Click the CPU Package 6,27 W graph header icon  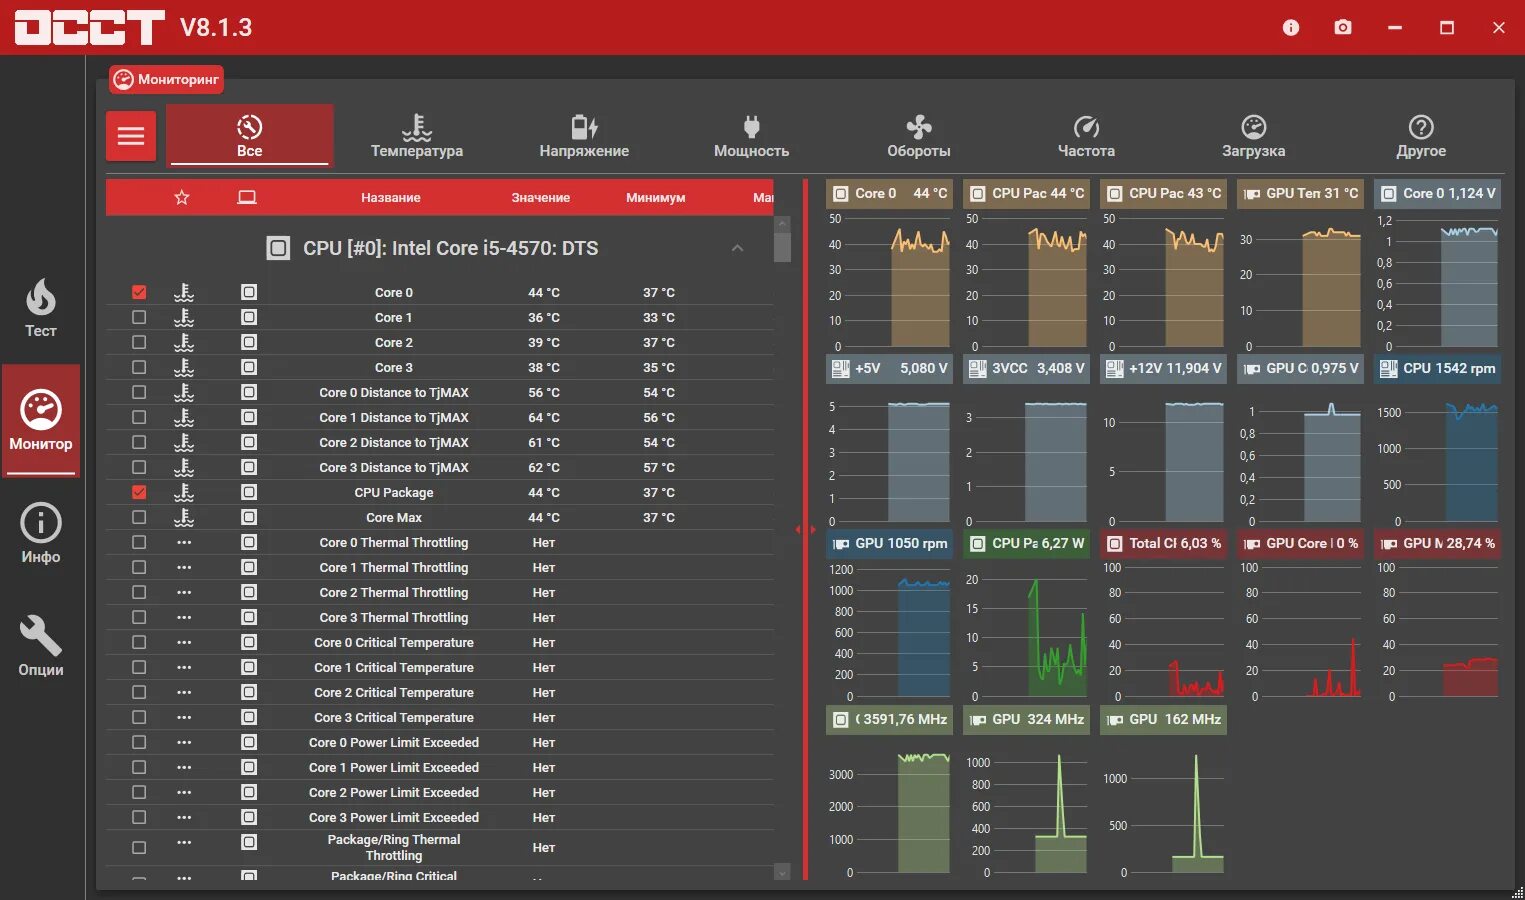tap(977, 543)
